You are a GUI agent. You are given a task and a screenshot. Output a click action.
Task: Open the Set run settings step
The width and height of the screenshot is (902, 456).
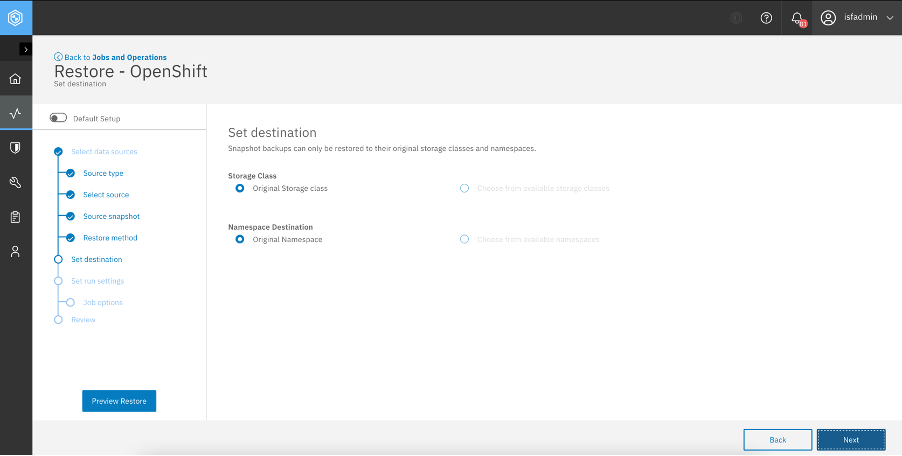(97, 281)
